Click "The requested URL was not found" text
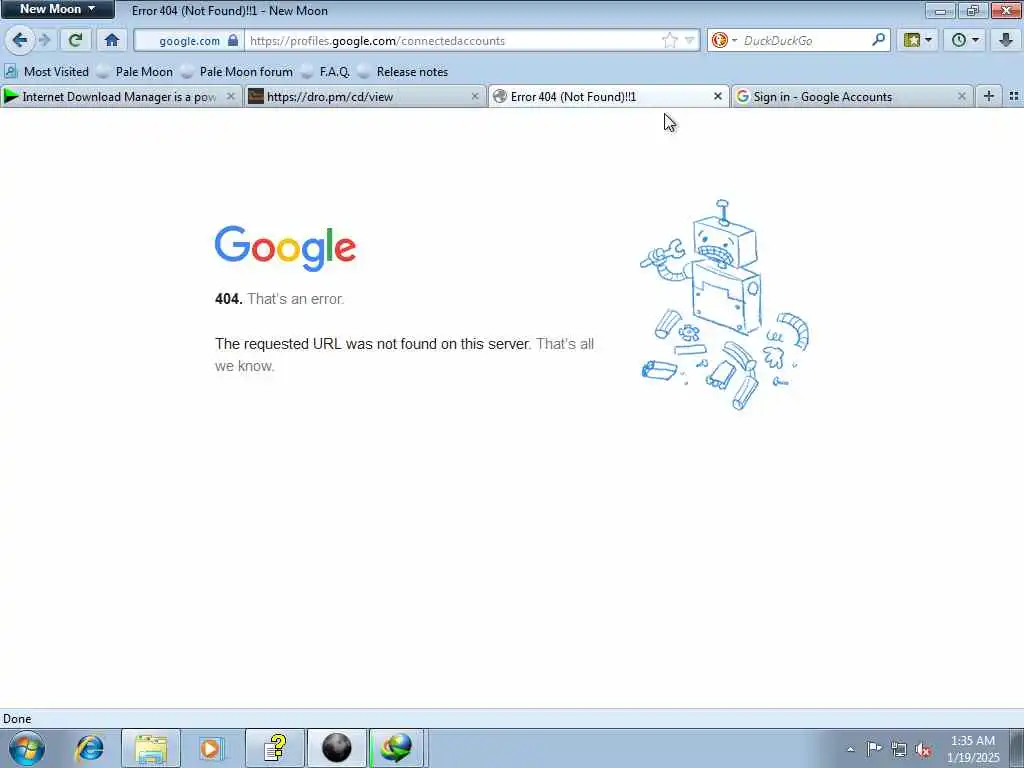Image resolution: width=1024 pixels, height=768 pixels. (x=372, y=344)
